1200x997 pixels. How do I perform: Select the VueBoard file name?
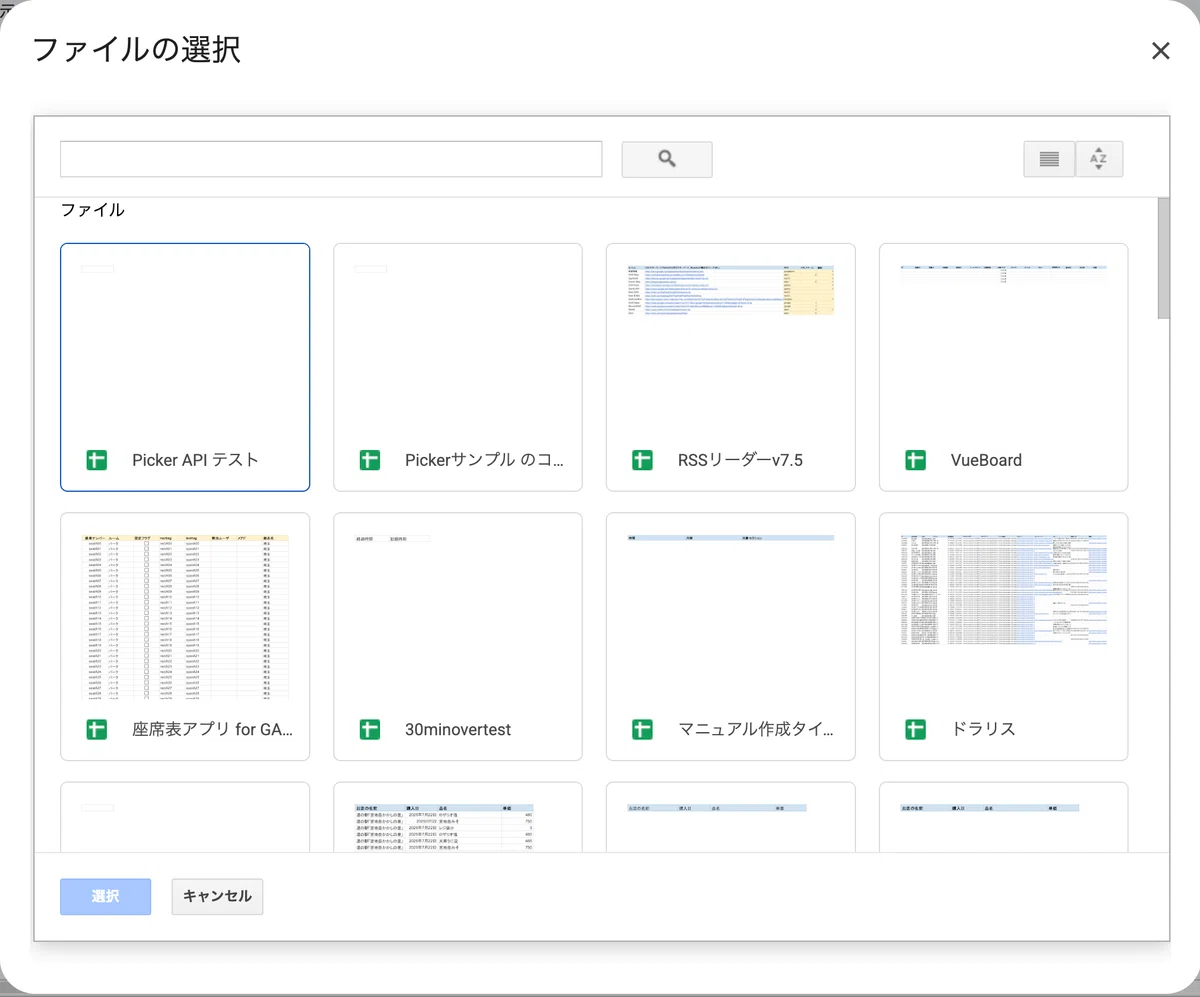pos(986,460)
